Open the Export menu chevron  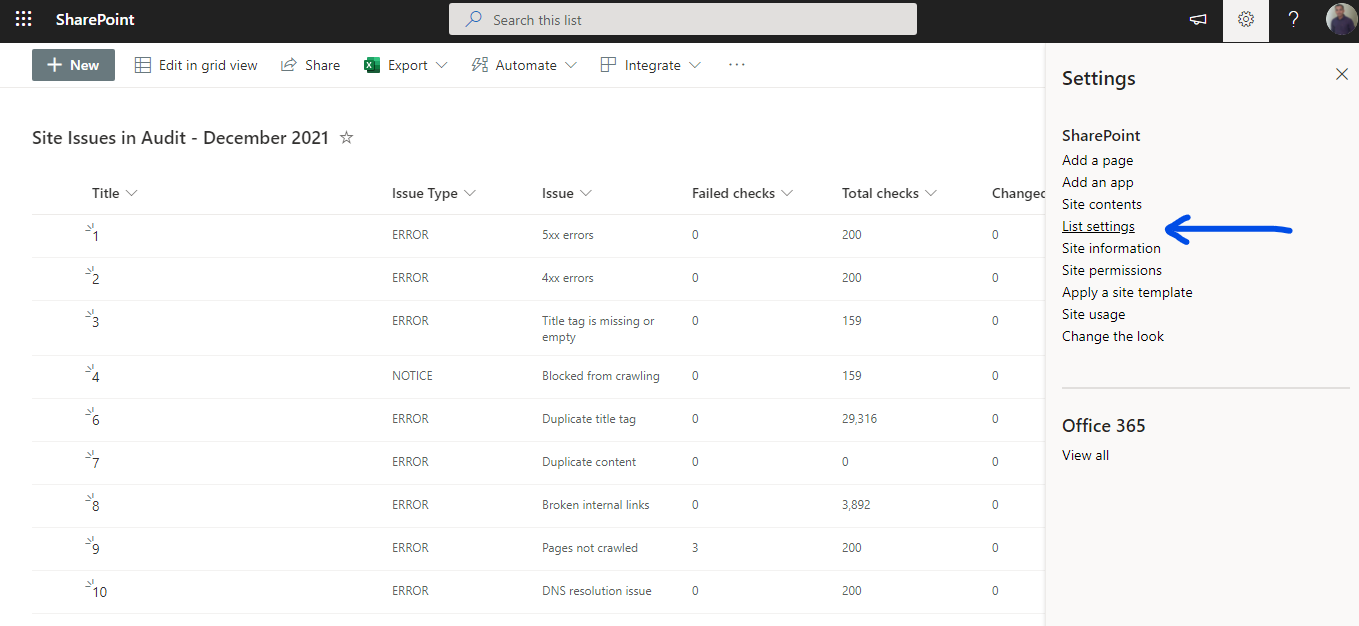pos(440,64)
